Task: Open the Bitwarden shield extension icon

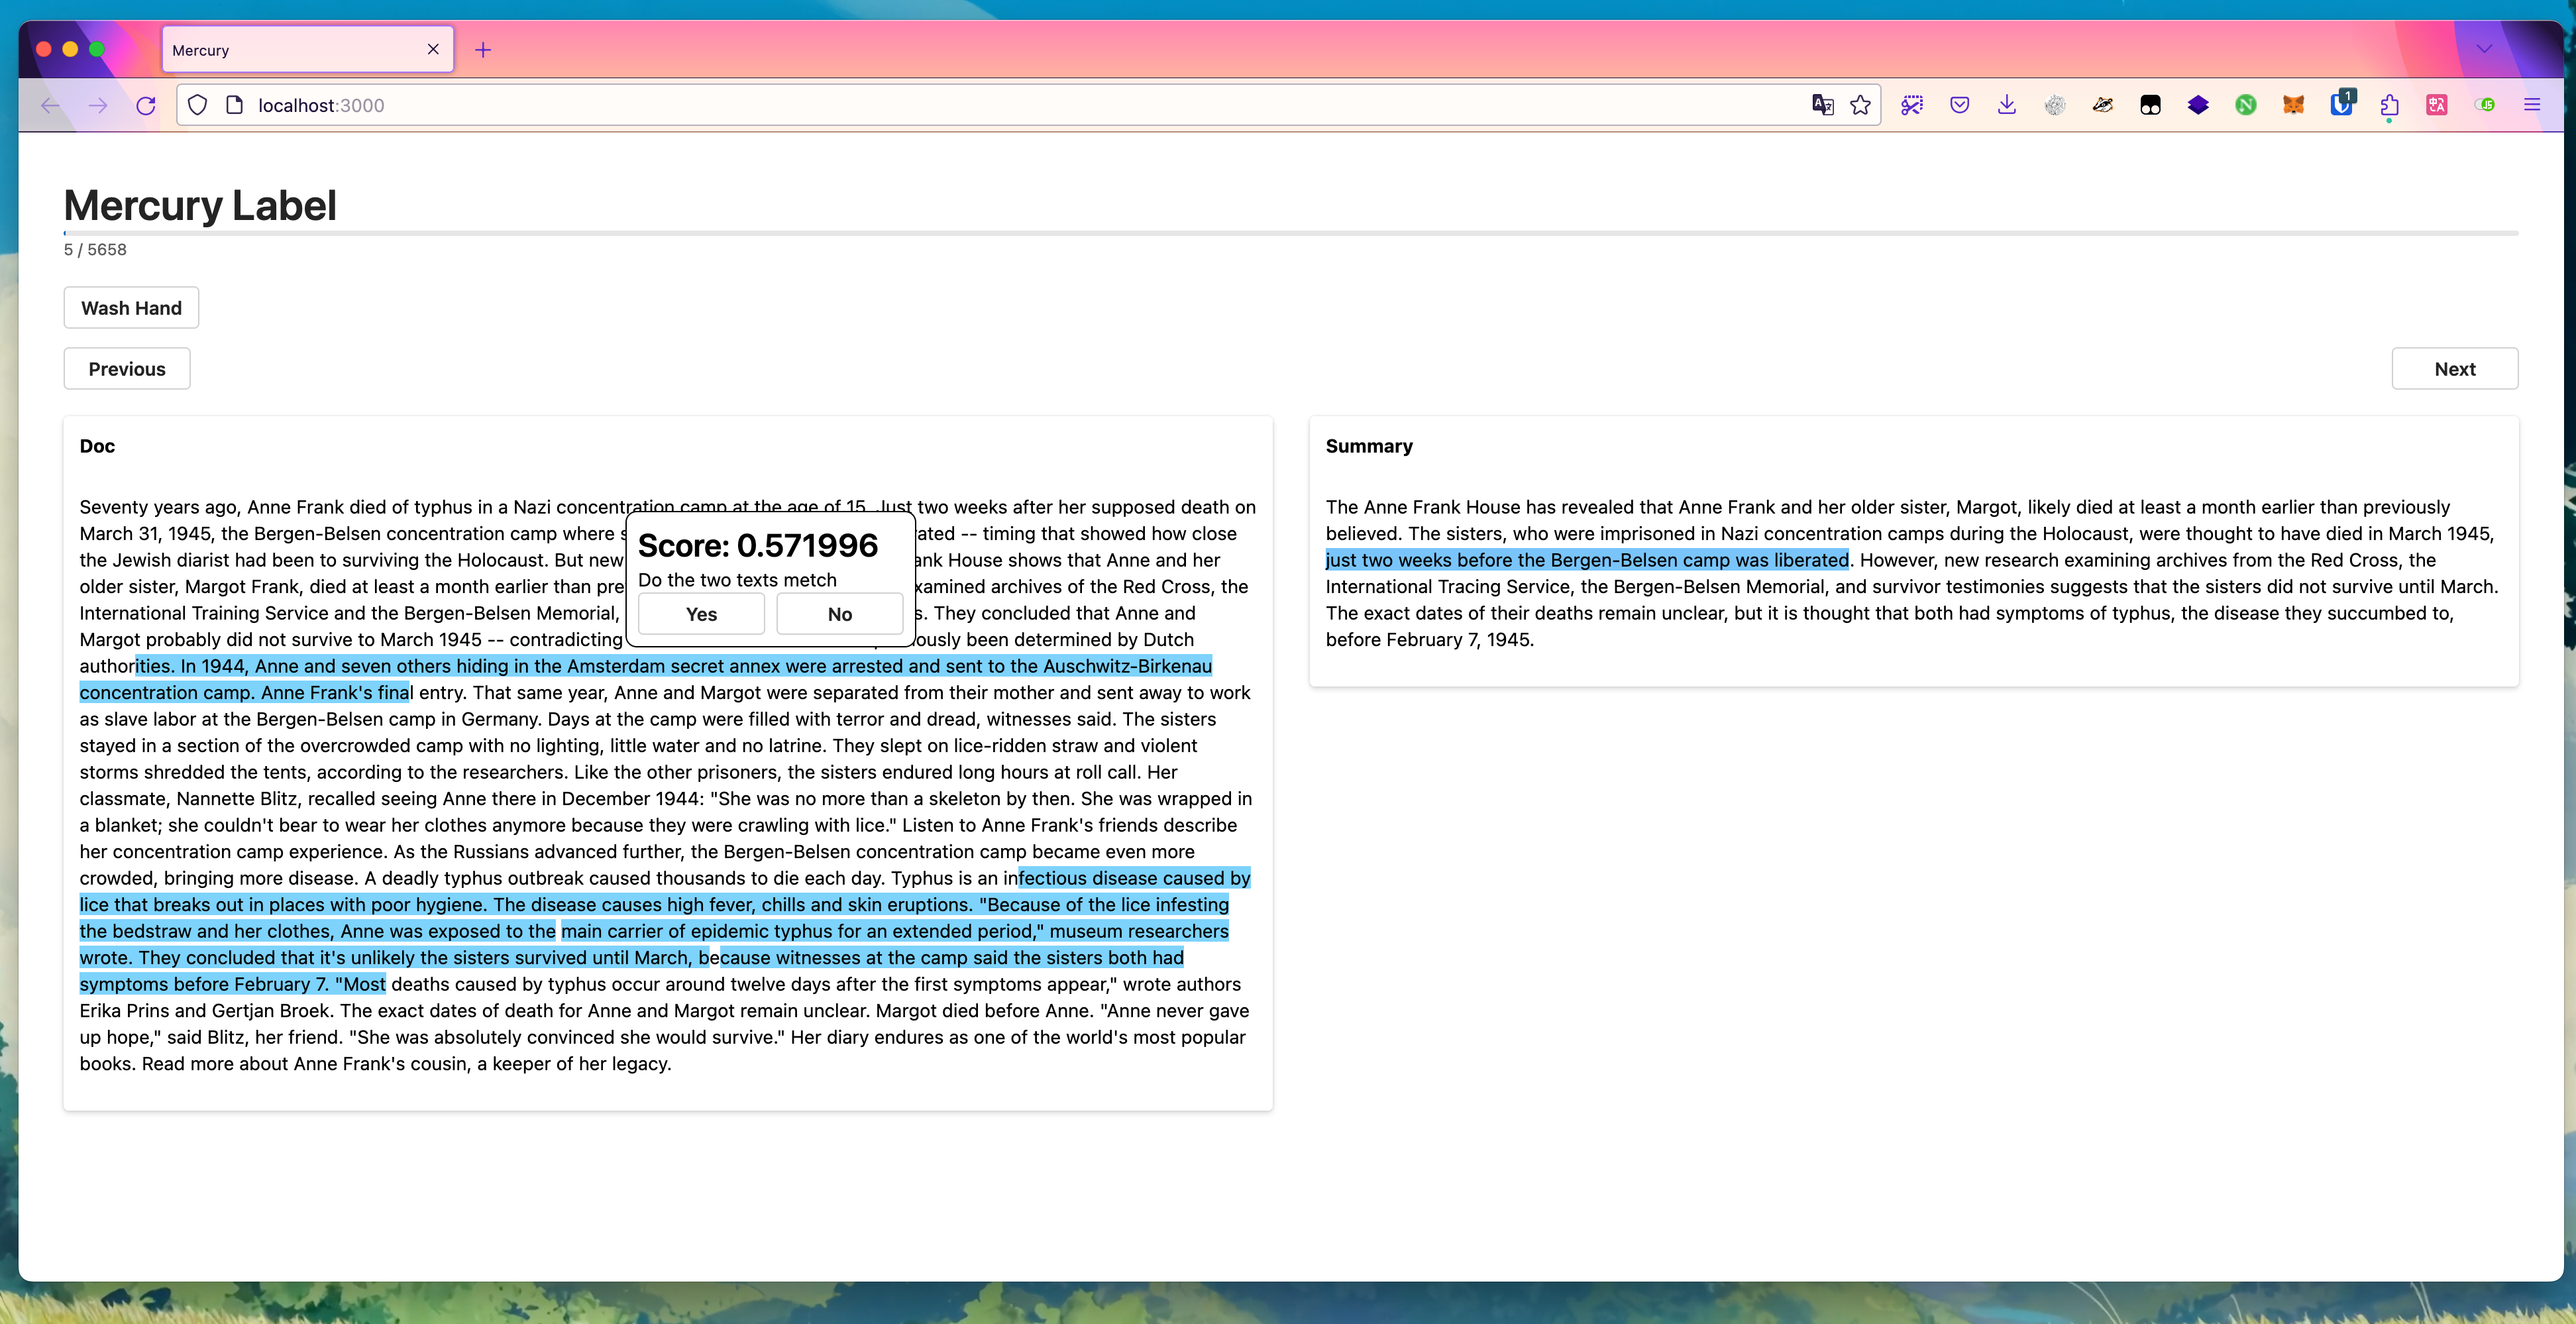Action: (x=2341, y=105)
